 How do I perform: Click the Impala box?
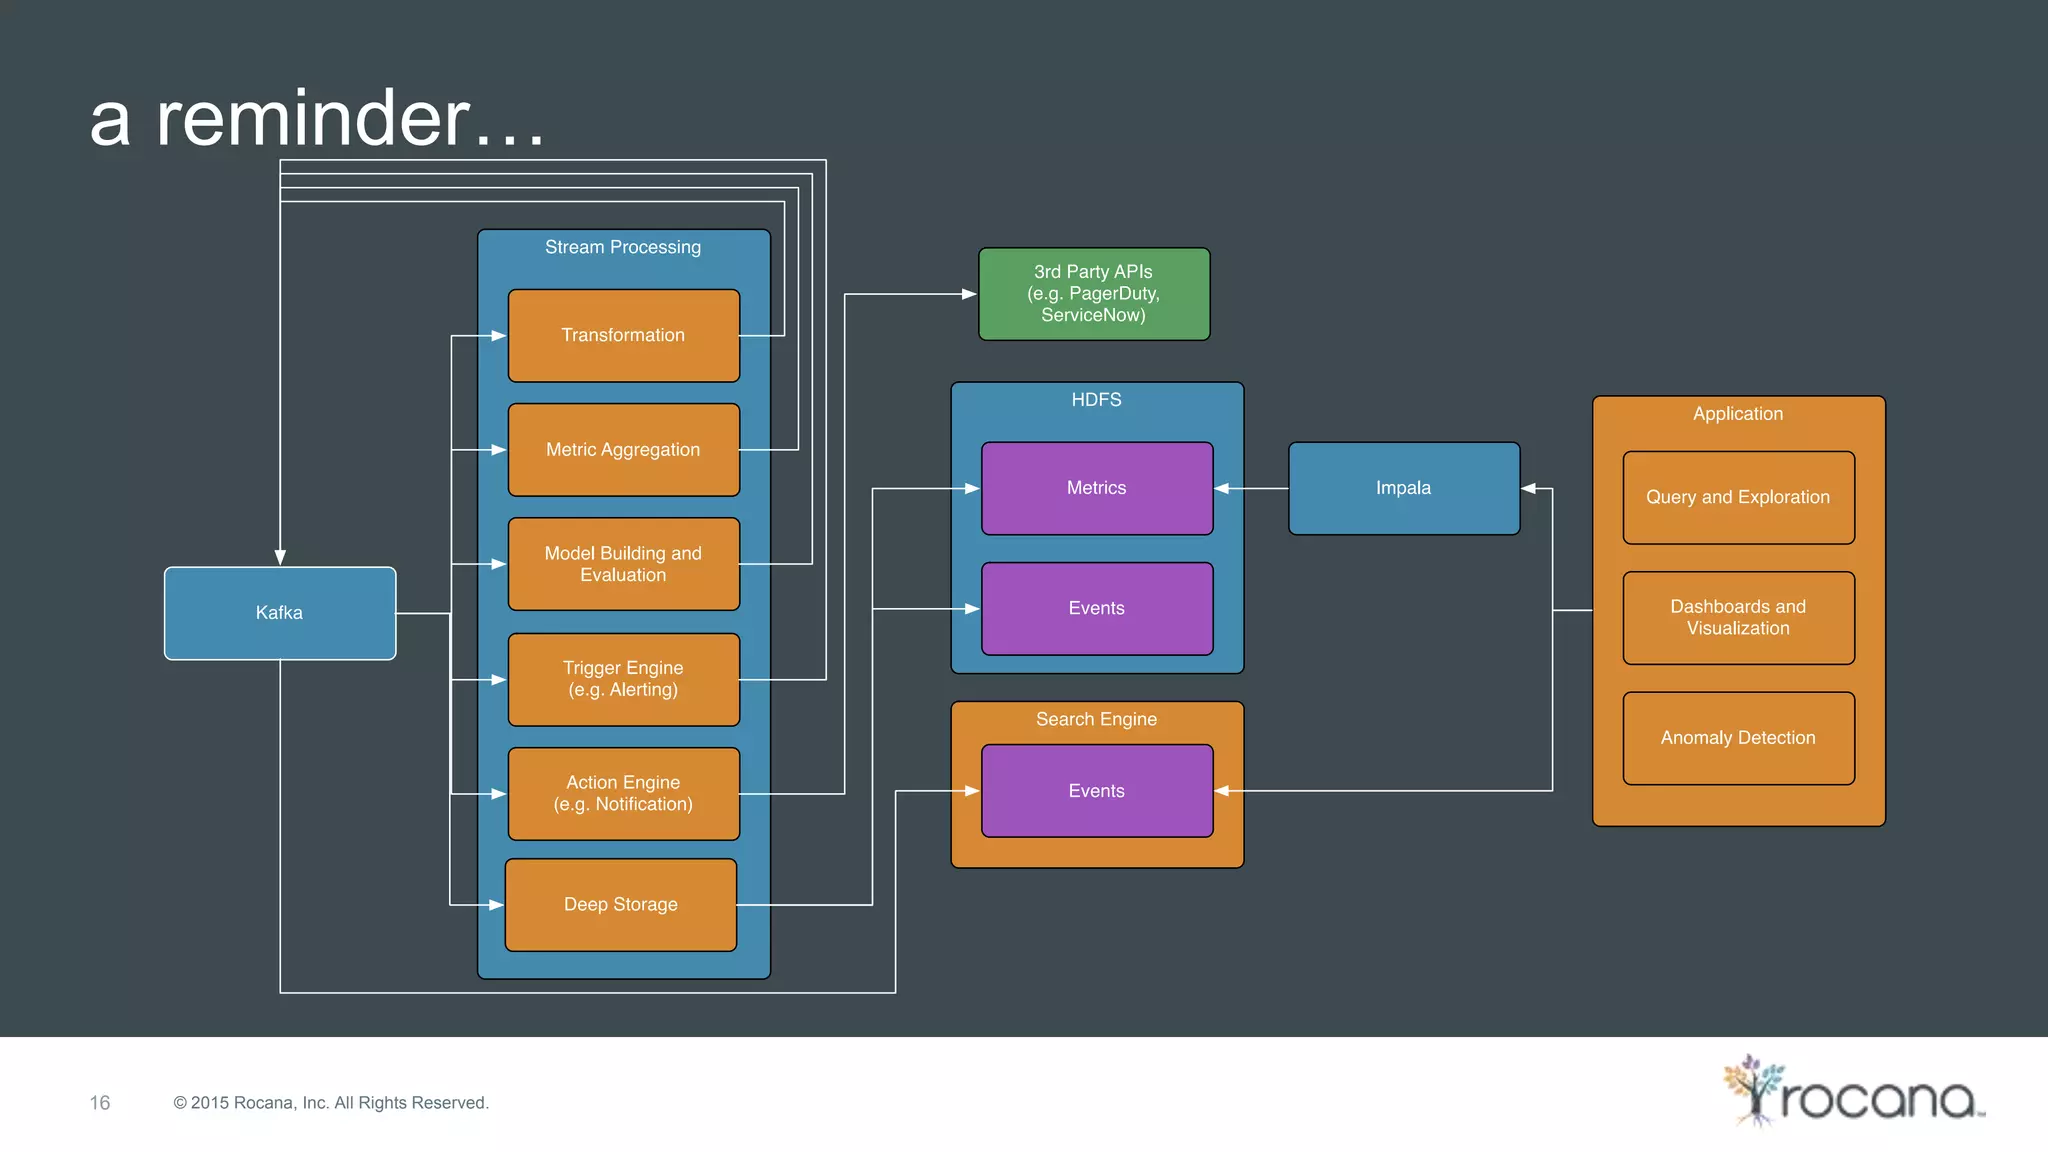[1403, 488]
